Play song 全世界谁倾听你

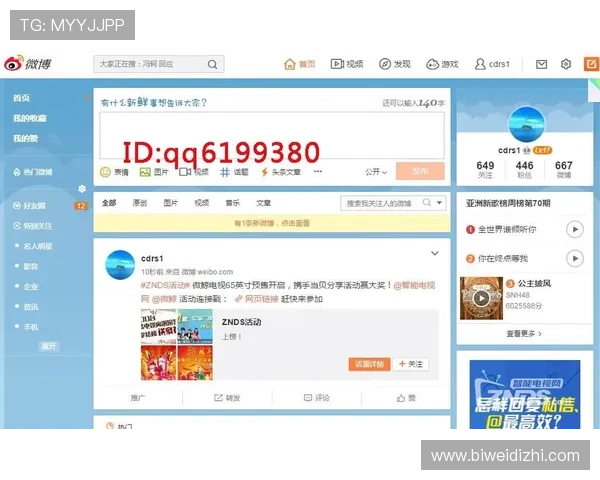(574, 229)
